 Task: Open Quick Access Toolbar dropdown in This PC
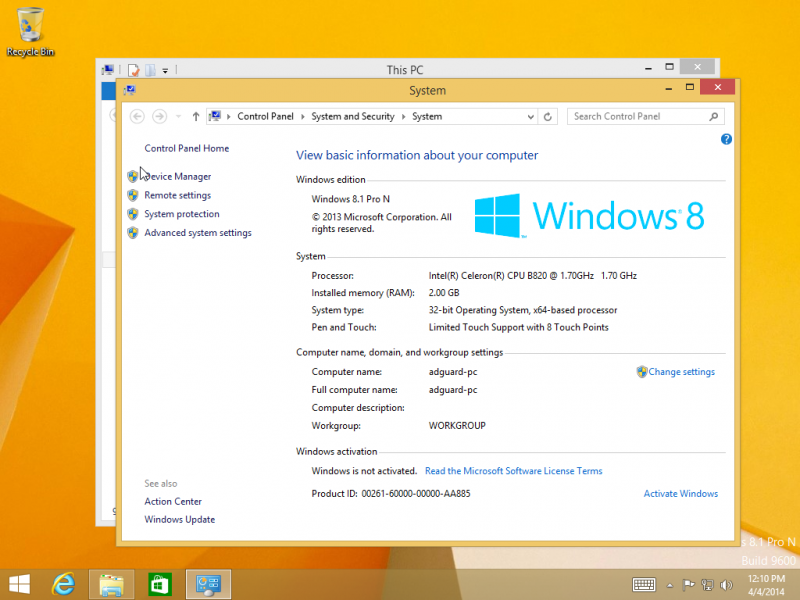pos(165,70)
